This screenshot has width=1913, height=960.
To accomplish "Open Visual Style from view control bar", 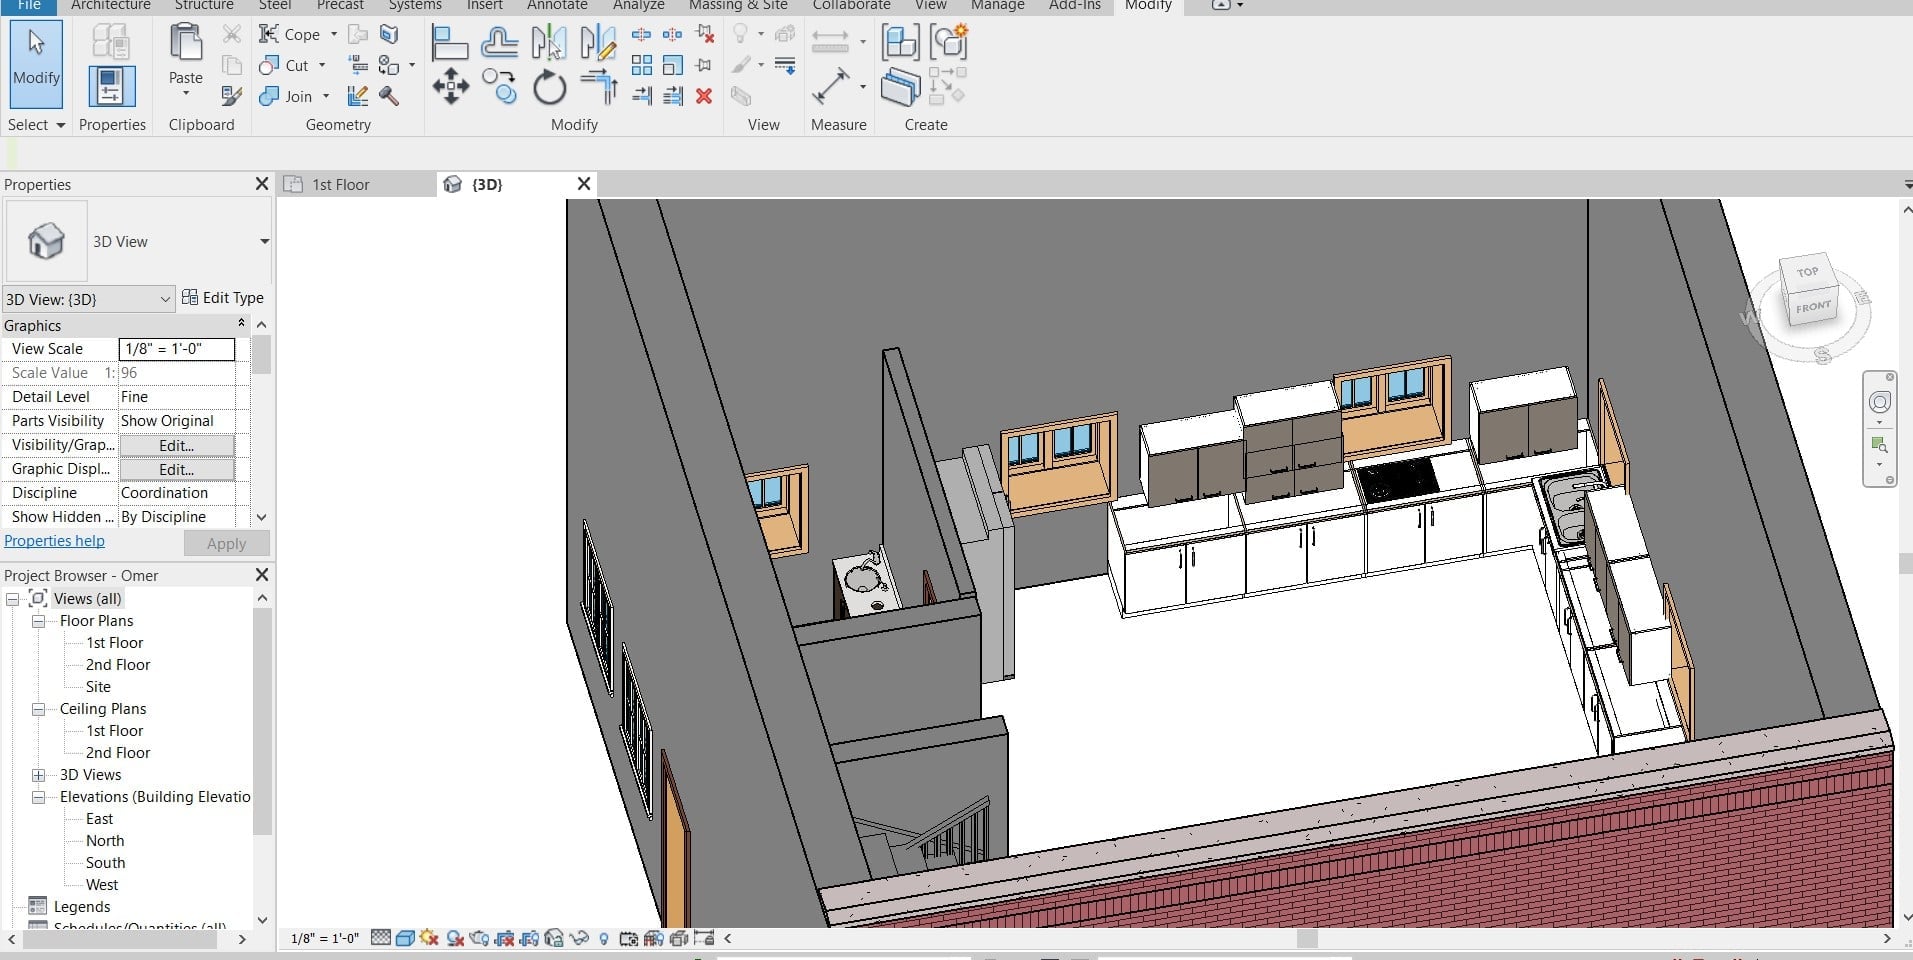I will click(405, 938).
